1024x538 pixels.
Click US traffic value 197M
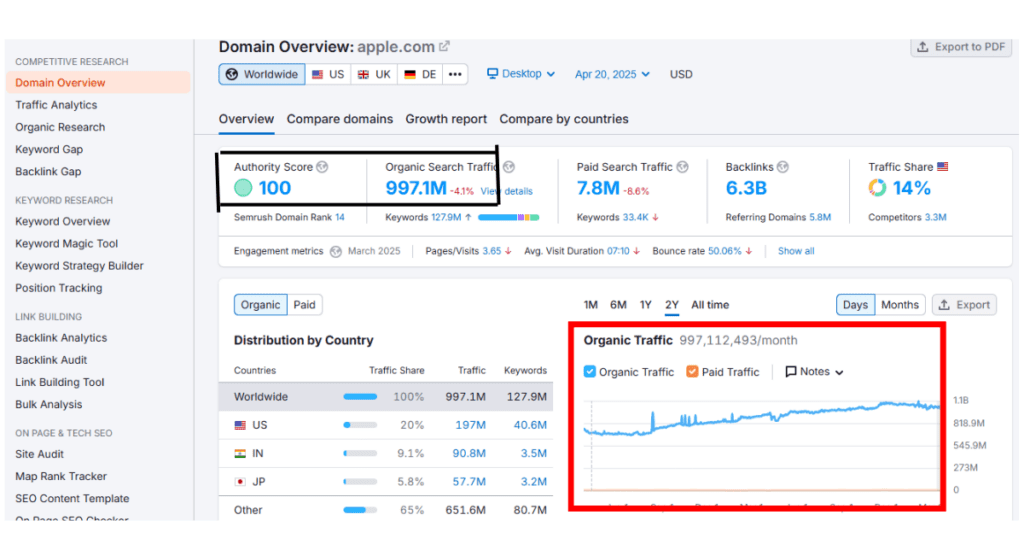[470, 425]
